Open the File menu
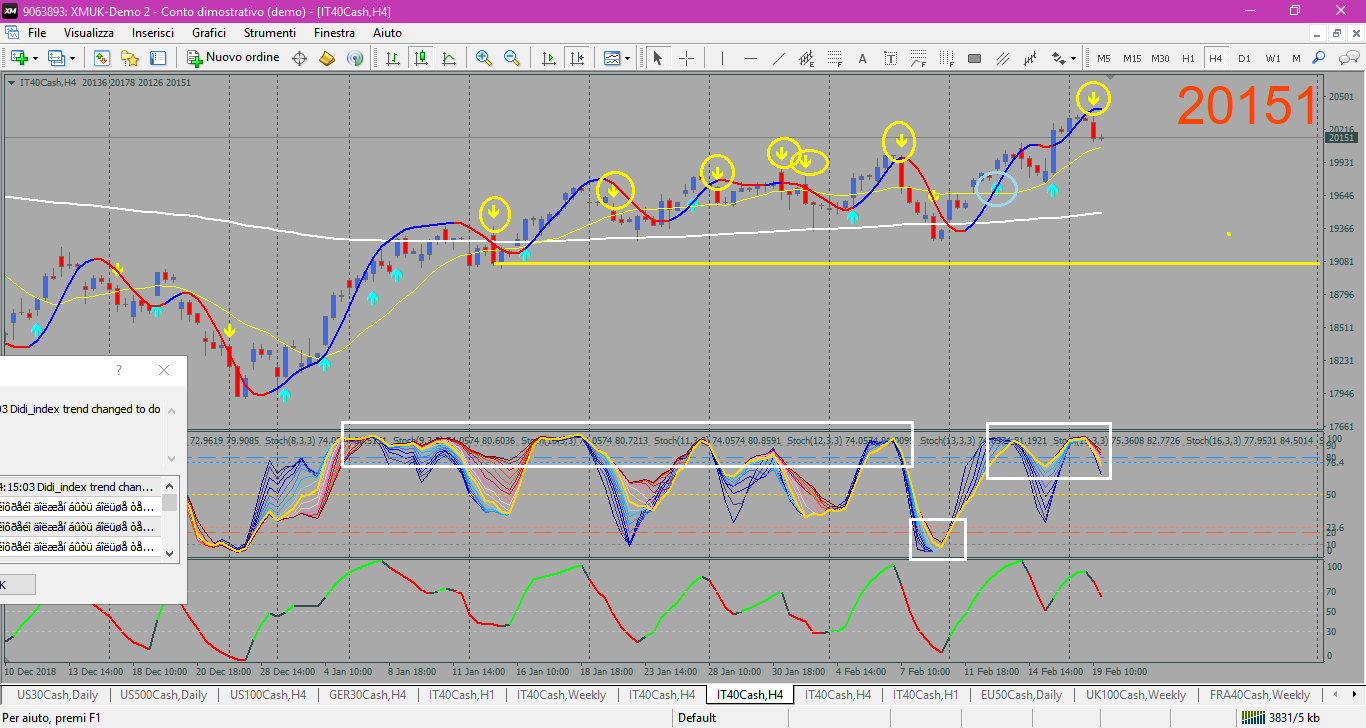The width and height of the screenshot is (1366, 728). (x=37, y=33)
